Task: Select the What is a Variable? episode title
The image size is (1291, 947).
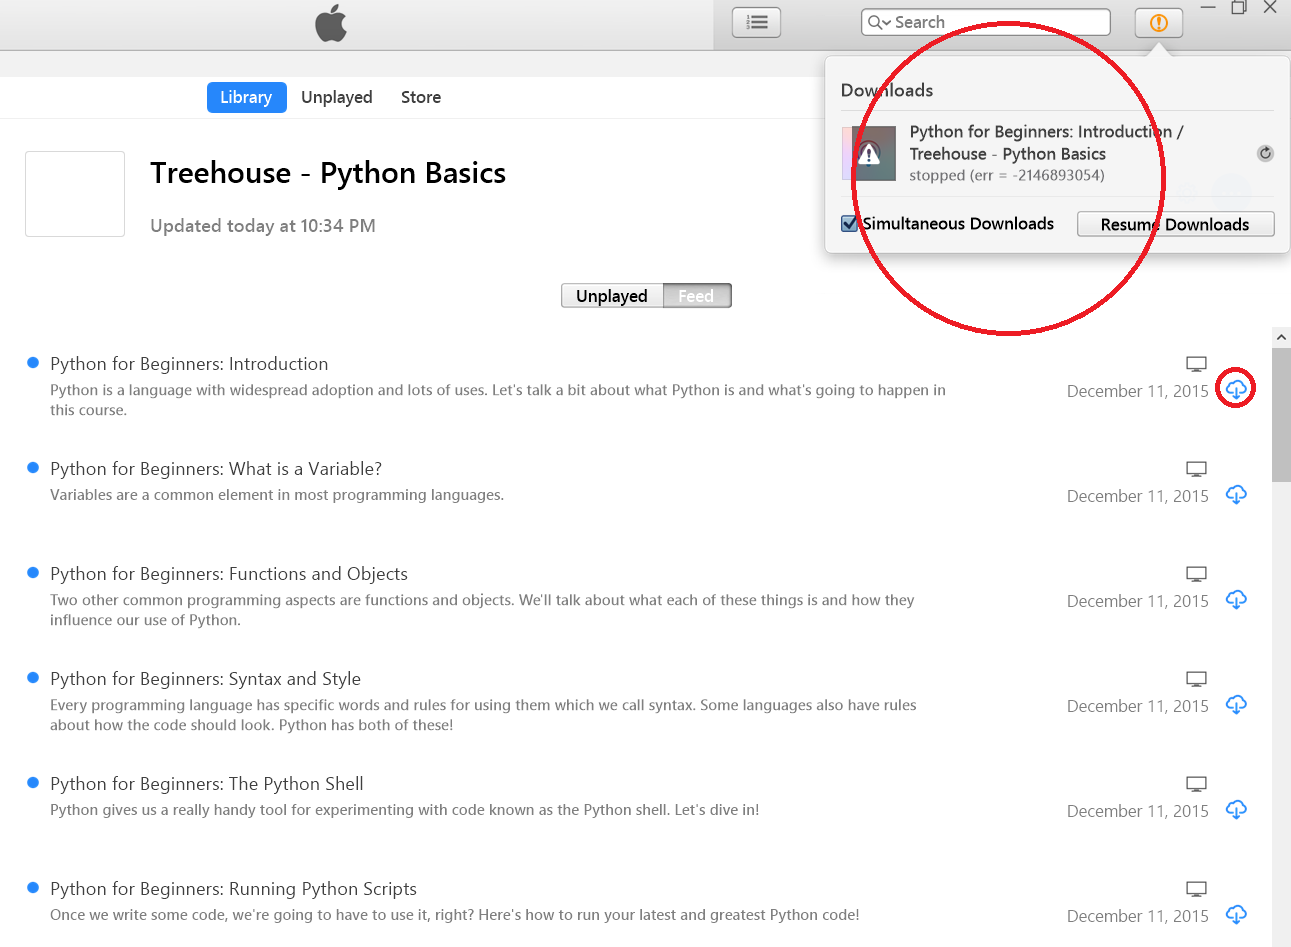Action: tap(216, 469)
